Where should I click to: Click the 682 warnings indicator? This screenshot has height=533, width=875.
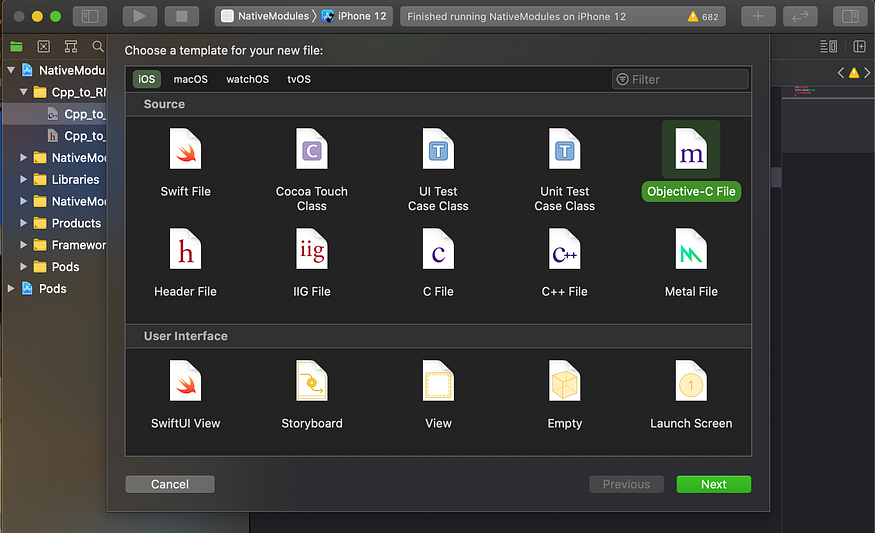703,17
